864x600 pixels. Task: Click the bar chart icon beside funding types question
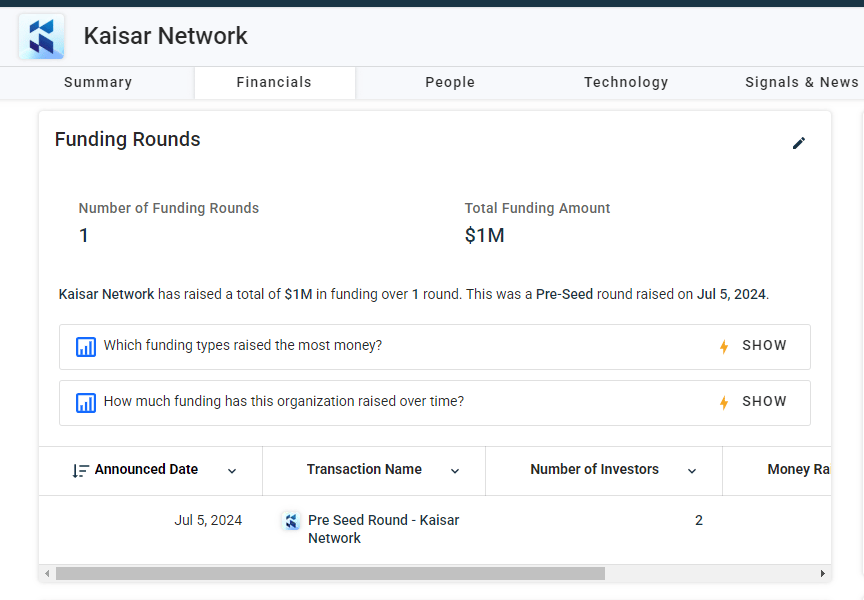pos(86,347)
